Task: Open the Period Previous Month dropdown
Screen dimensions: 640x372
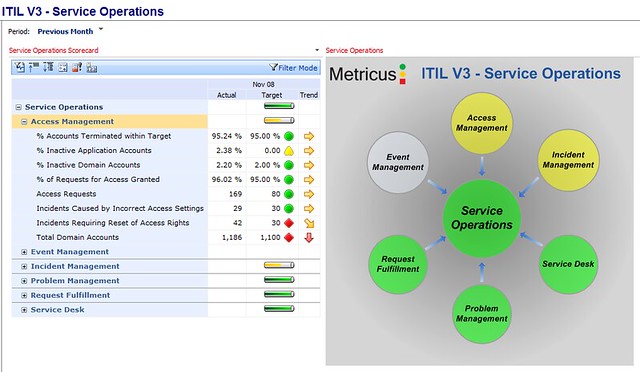Action: 70,31
